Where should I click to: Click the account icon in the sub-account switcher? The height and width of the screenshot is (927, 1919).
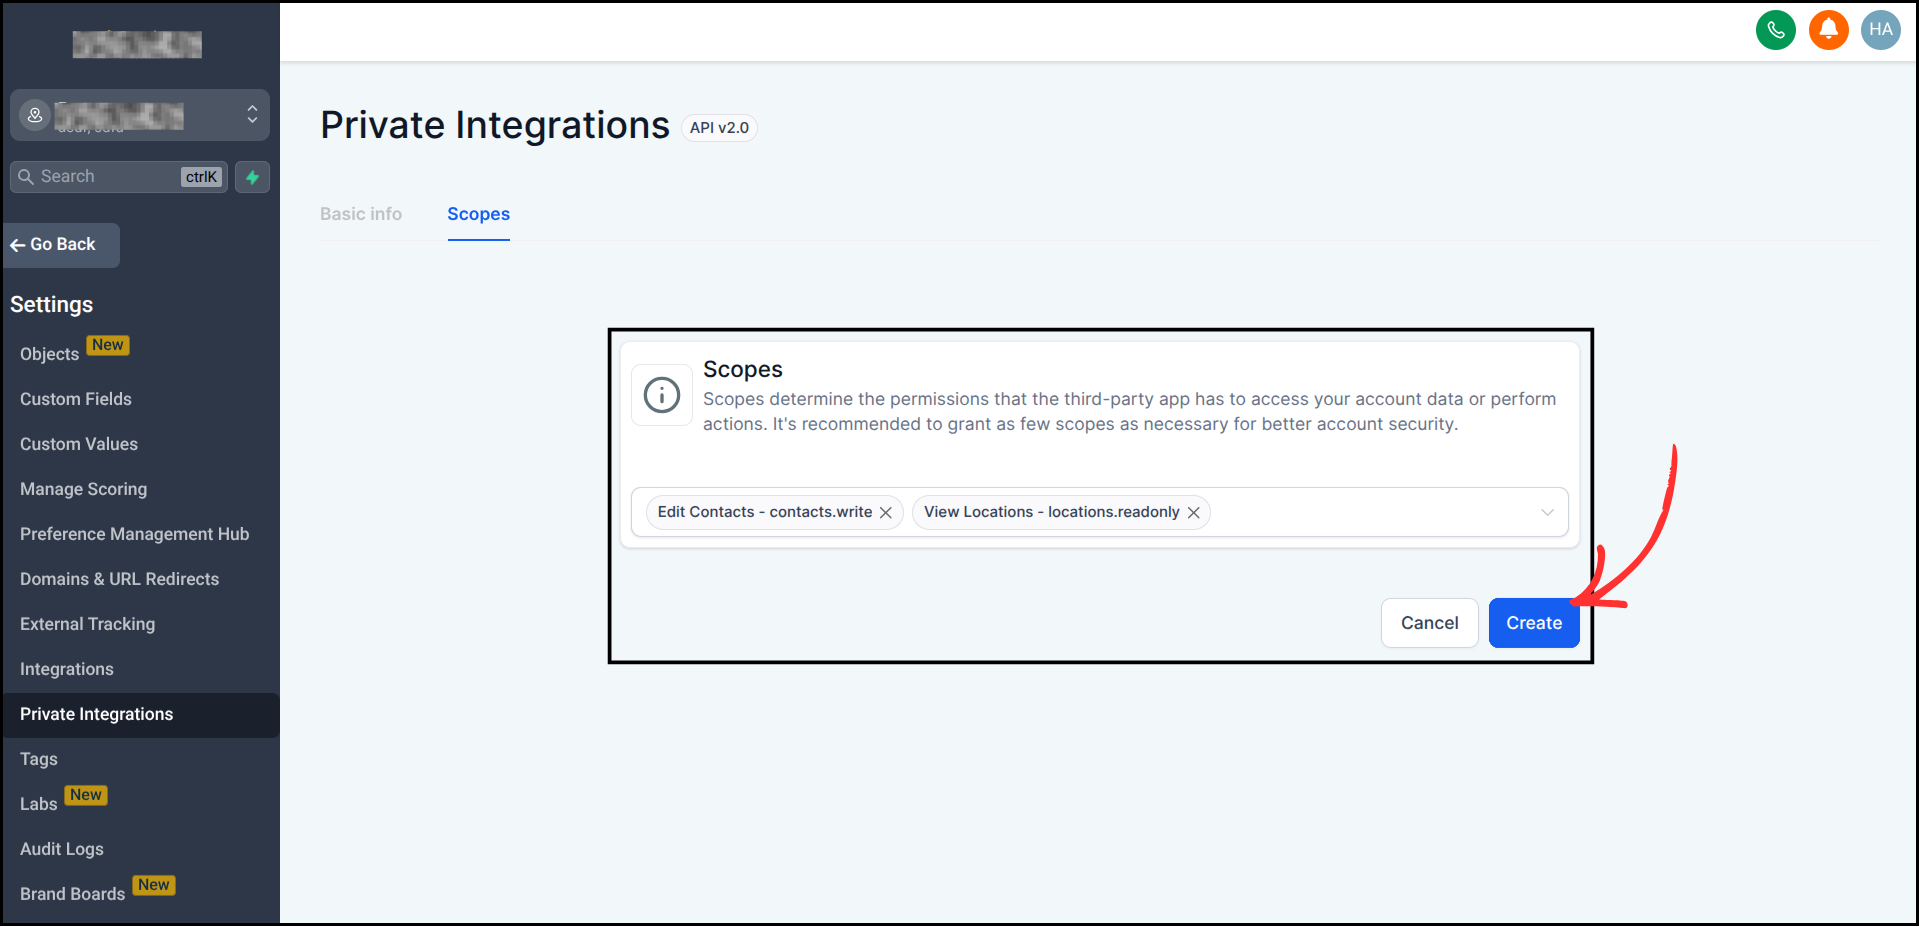[35, 115]
